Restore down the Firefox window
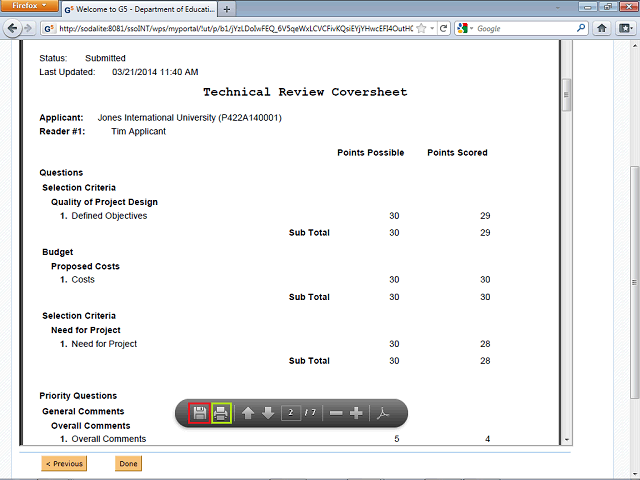The image size is (640, 480). click(608, 6)
